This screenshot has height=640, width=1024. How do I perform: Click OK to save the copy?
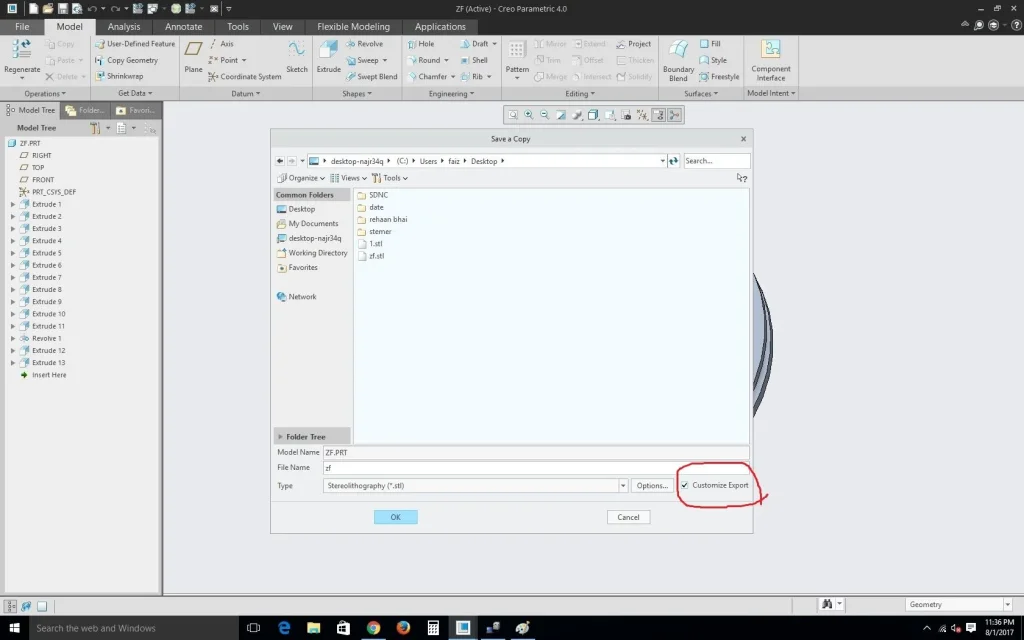[x=396, y=517]
